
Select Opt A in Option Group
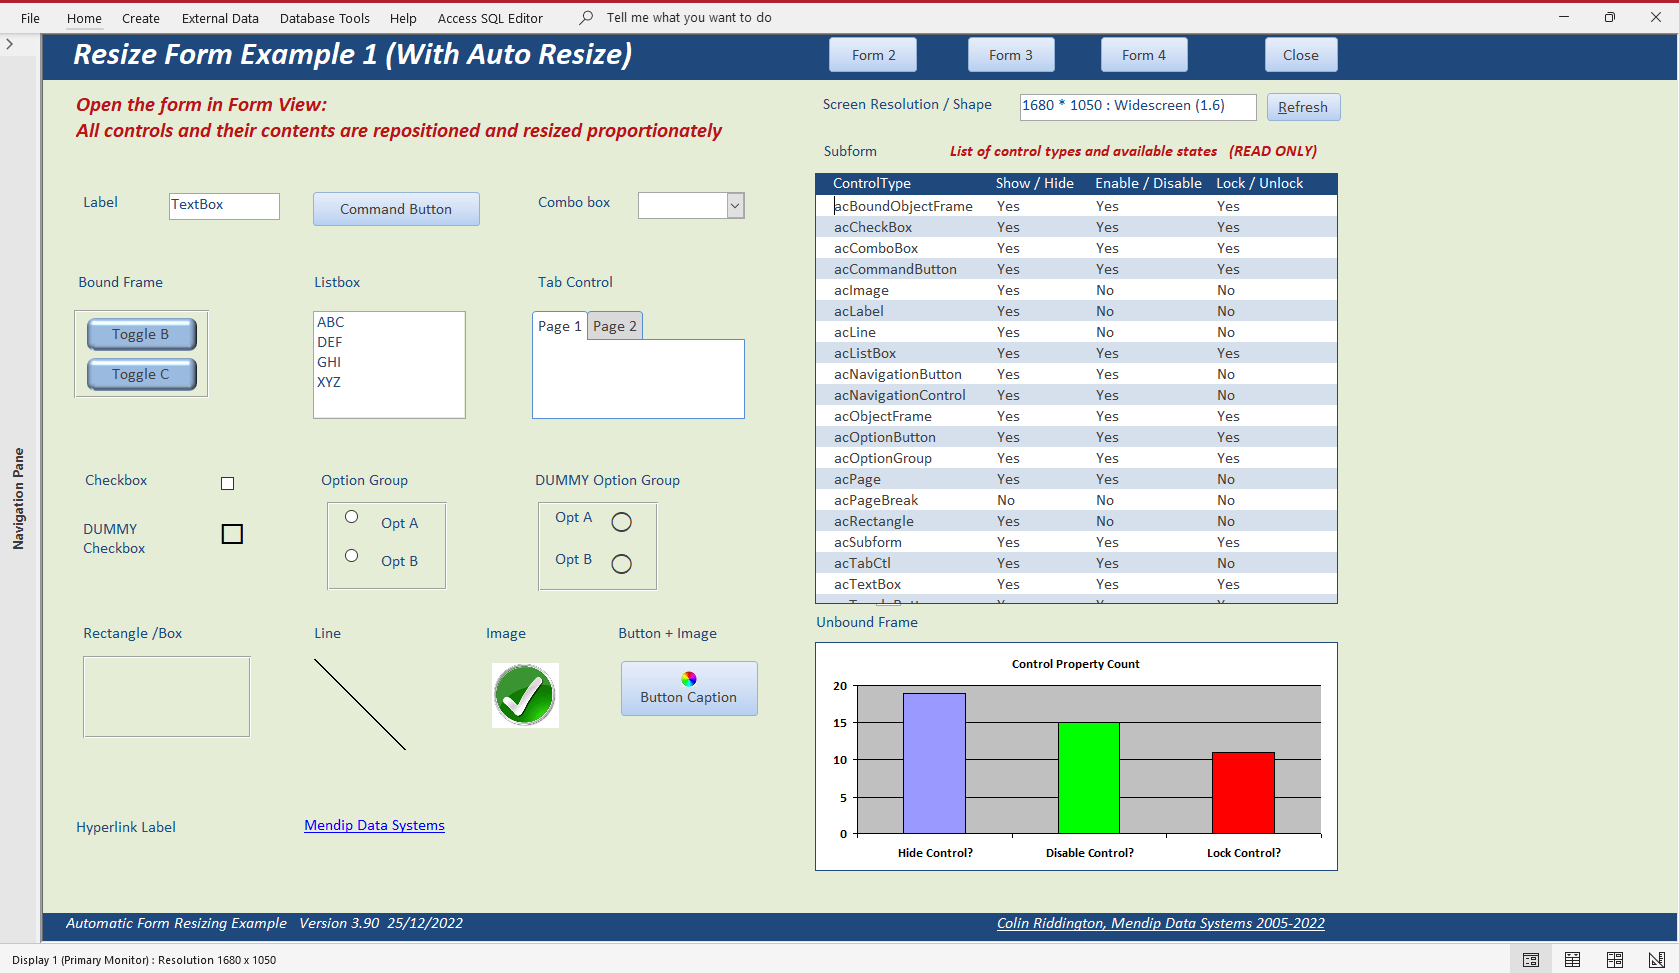[351, 517]
